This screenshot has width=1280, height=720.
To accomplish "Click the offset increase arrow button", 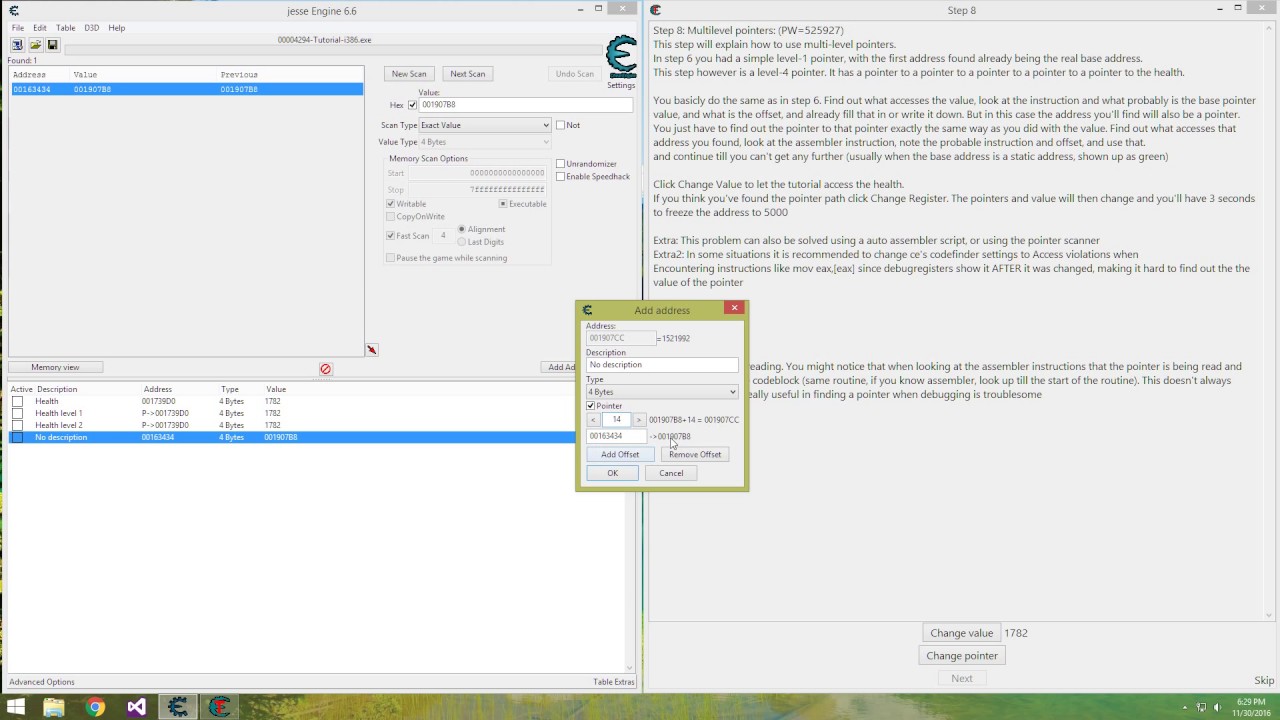I will click(639, 420).
